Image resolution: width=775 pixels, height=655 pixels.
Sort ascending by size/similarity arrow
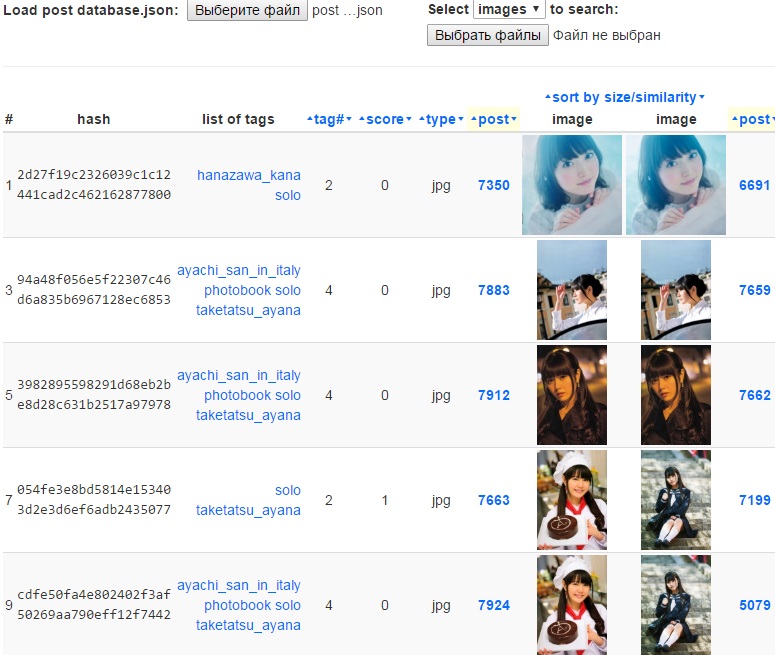tap(548, 97)
